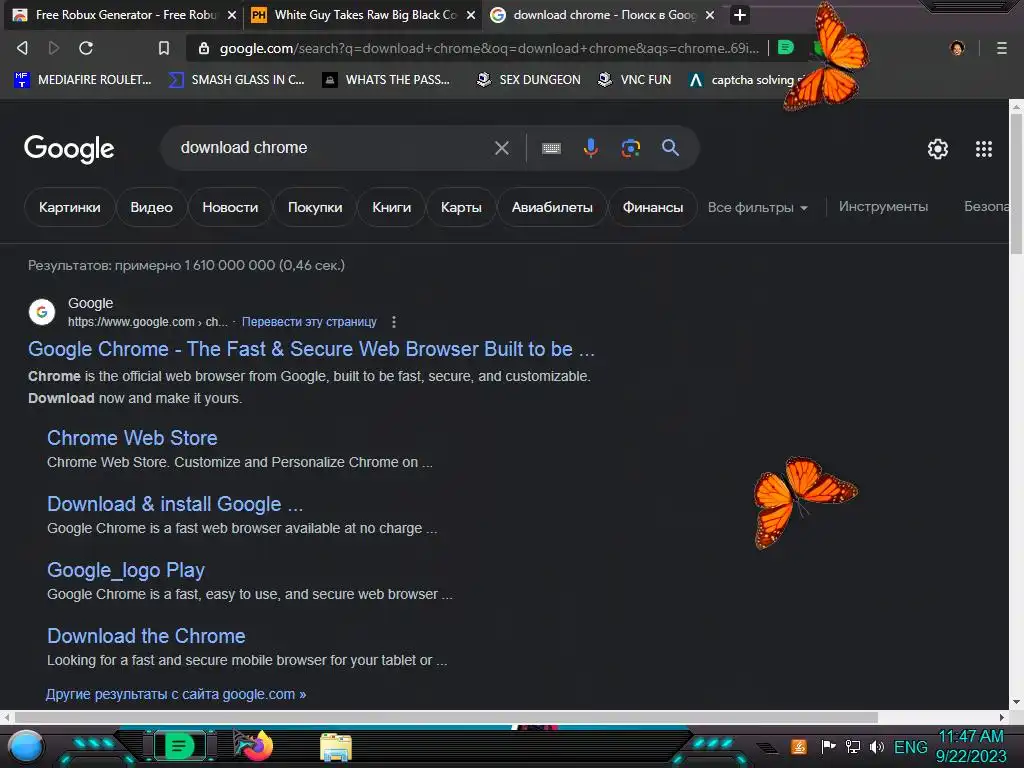Image resolution: width=1024 pixels, height=768 pixels.
Task: Click the address bar URL
Action: click(489, 48)
